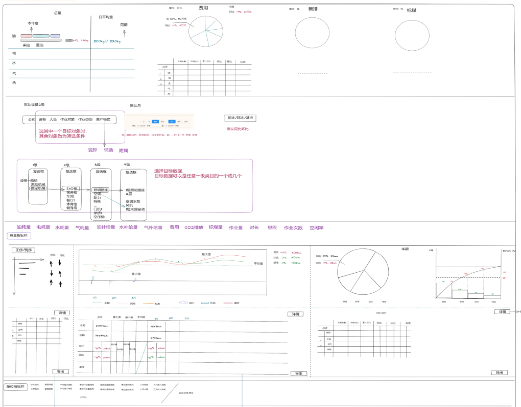The image size is (521, 407).
Task: Click the first bold up arrow in ranking panel
Action: pyautogui.click(x=51, y=264)
